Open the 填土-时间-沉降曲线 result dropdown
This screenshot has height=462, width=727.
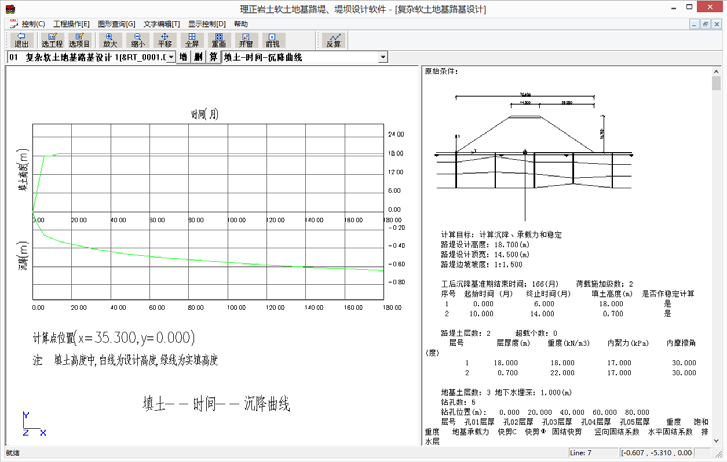[x=383, y=58]
